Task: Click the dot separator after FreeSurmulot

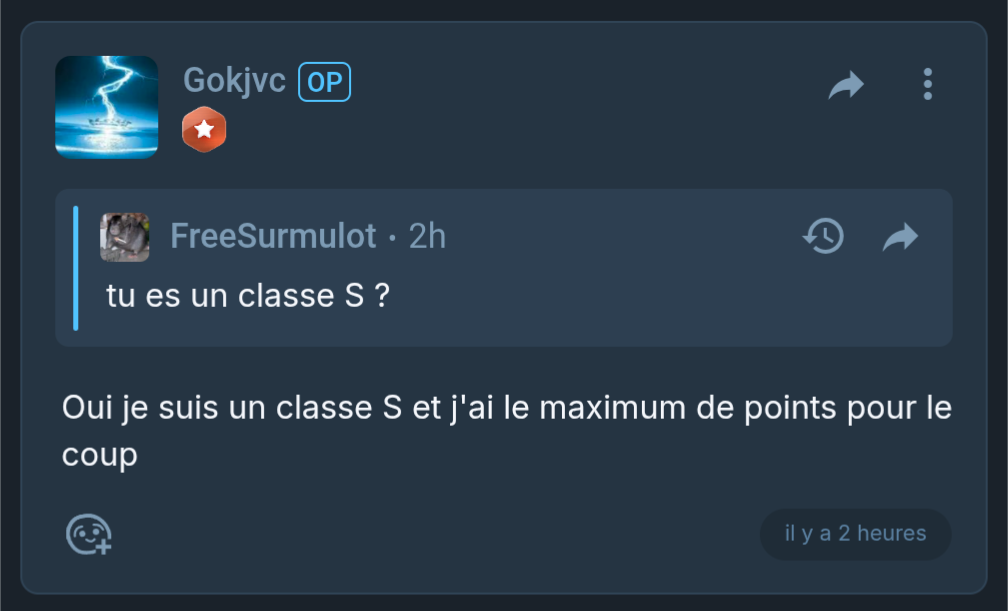Action: click(x=393, y=237)
